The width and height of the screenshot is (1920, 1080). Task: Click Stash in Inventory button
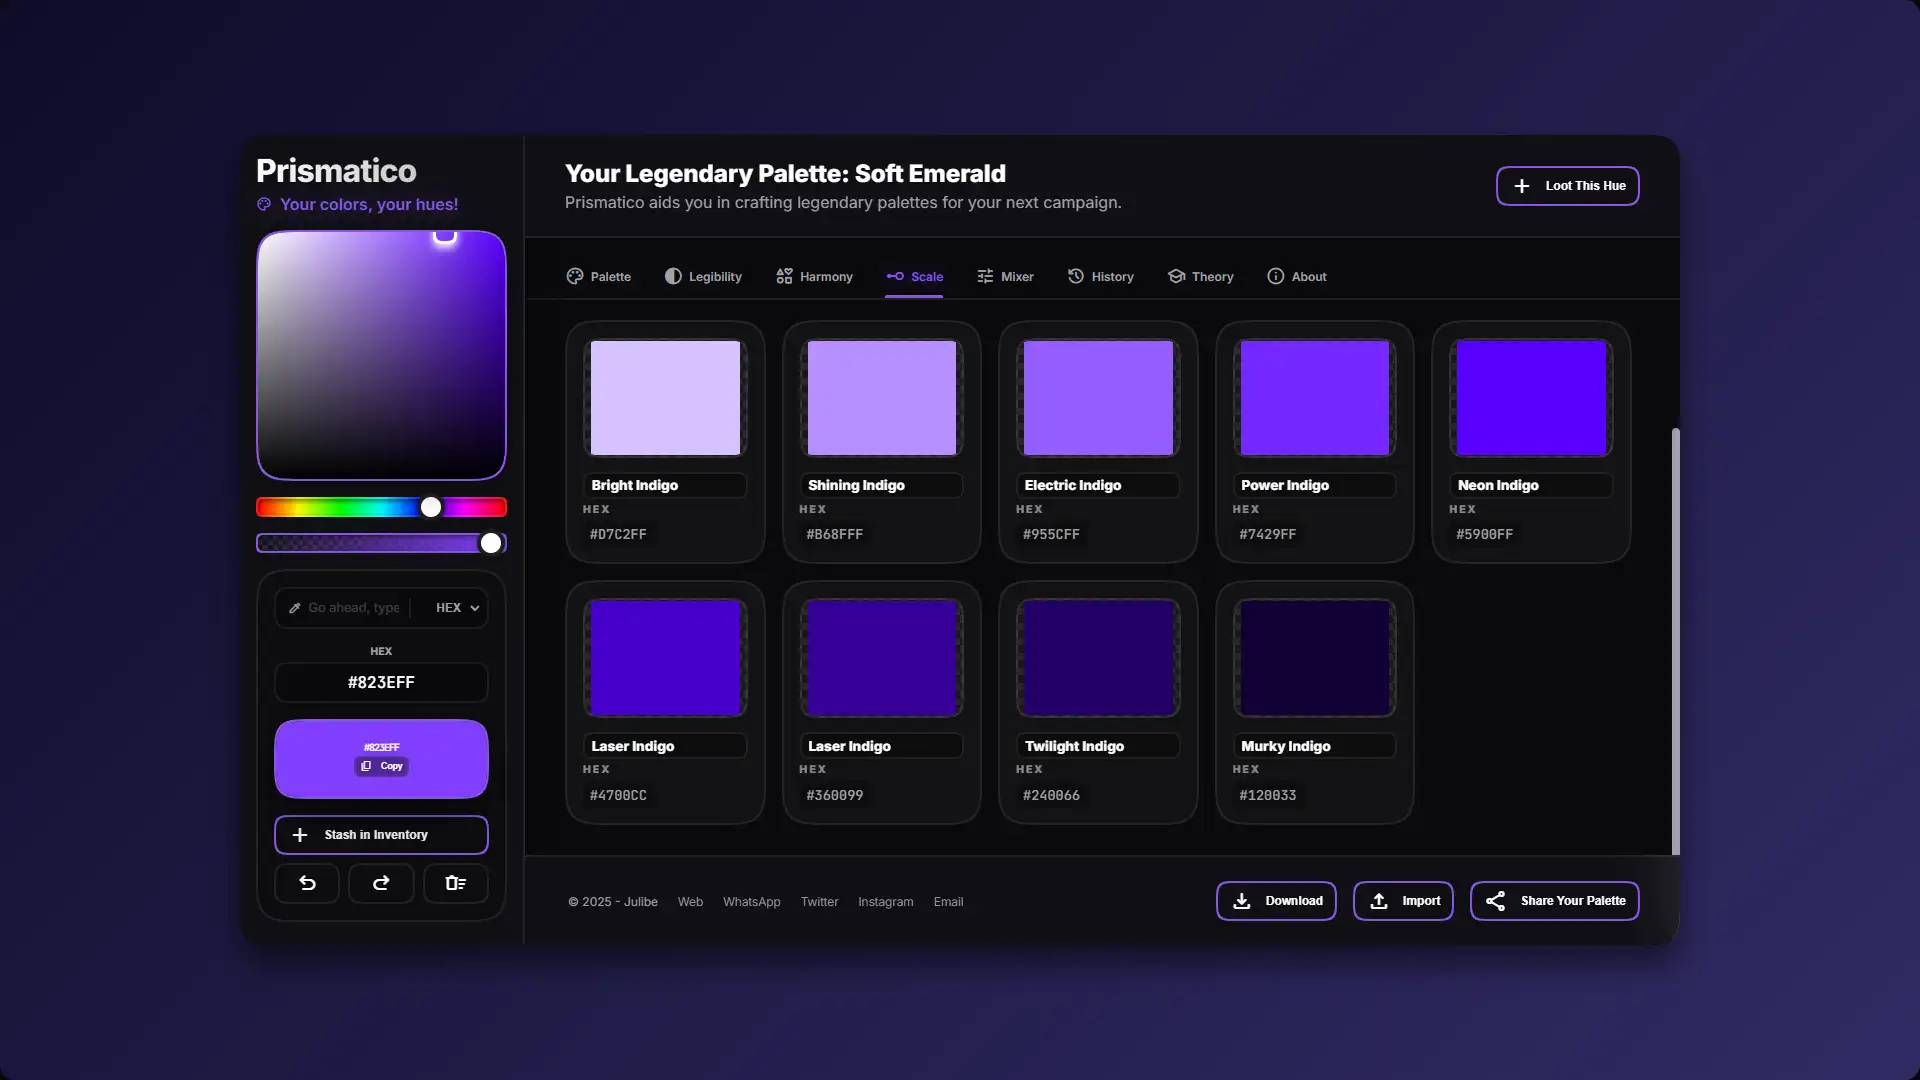tap(381, 835)
